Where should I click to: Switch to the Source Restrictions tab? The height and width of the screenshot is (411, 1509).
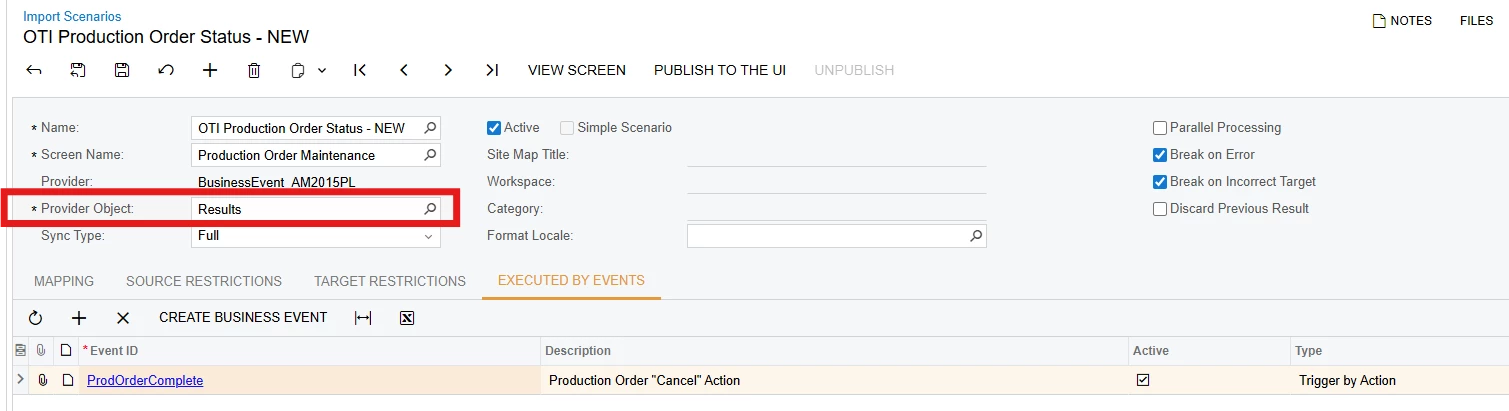coord(204,281)
